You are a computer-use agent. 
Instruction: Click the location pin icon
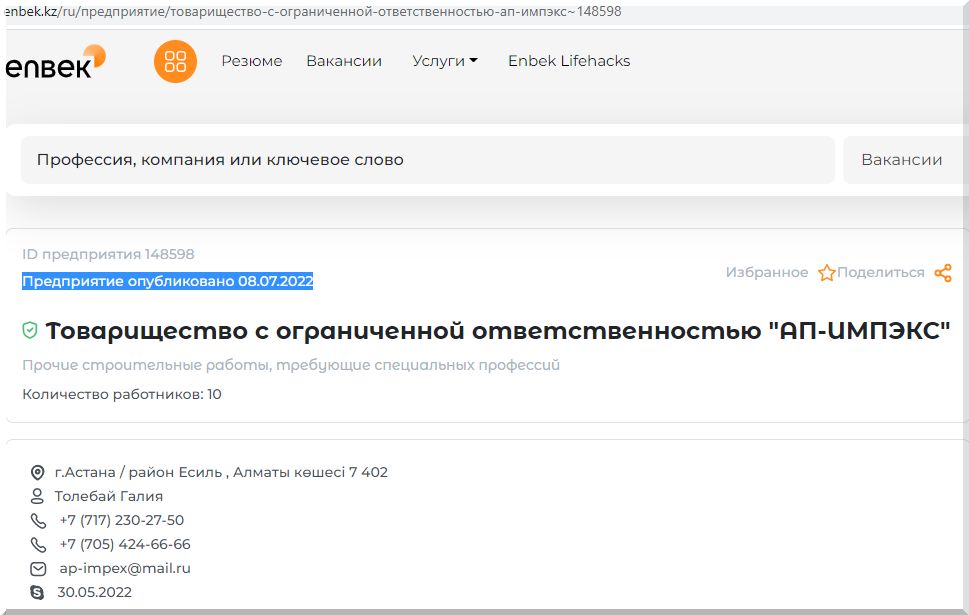[x=38, y=473]
